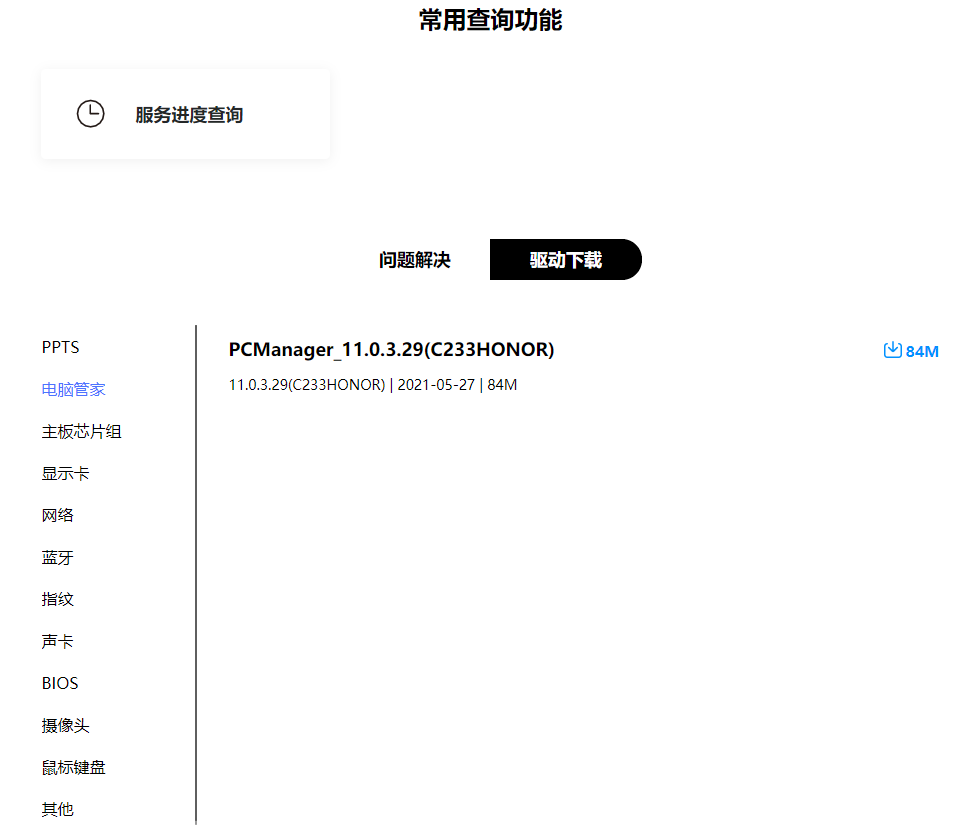Open the 其他 category
Viewport: 979px width, 840px height.
coord(57,809)
